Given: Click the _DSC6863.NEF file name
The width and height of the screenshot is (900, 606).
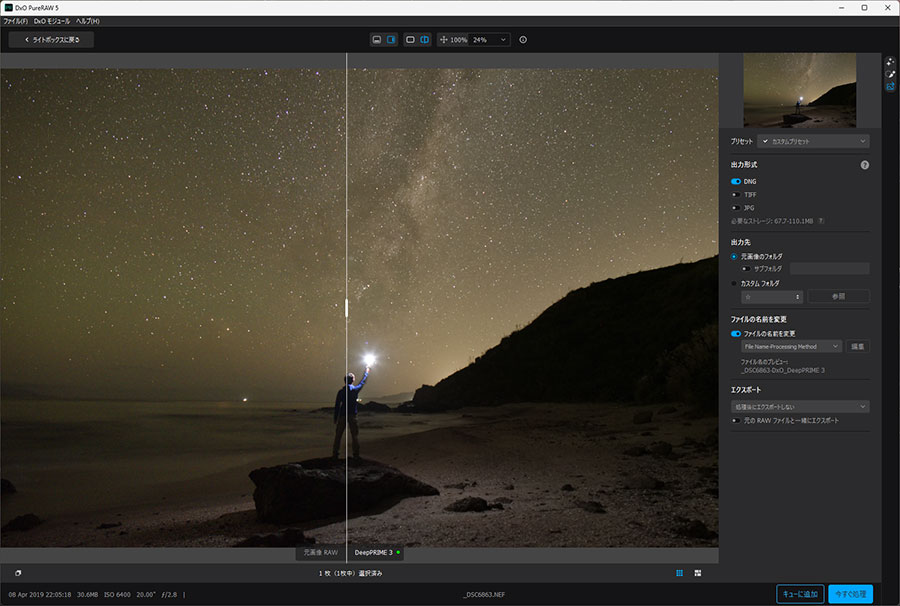Looking at the screenshot, I should [x=484, y=595].
